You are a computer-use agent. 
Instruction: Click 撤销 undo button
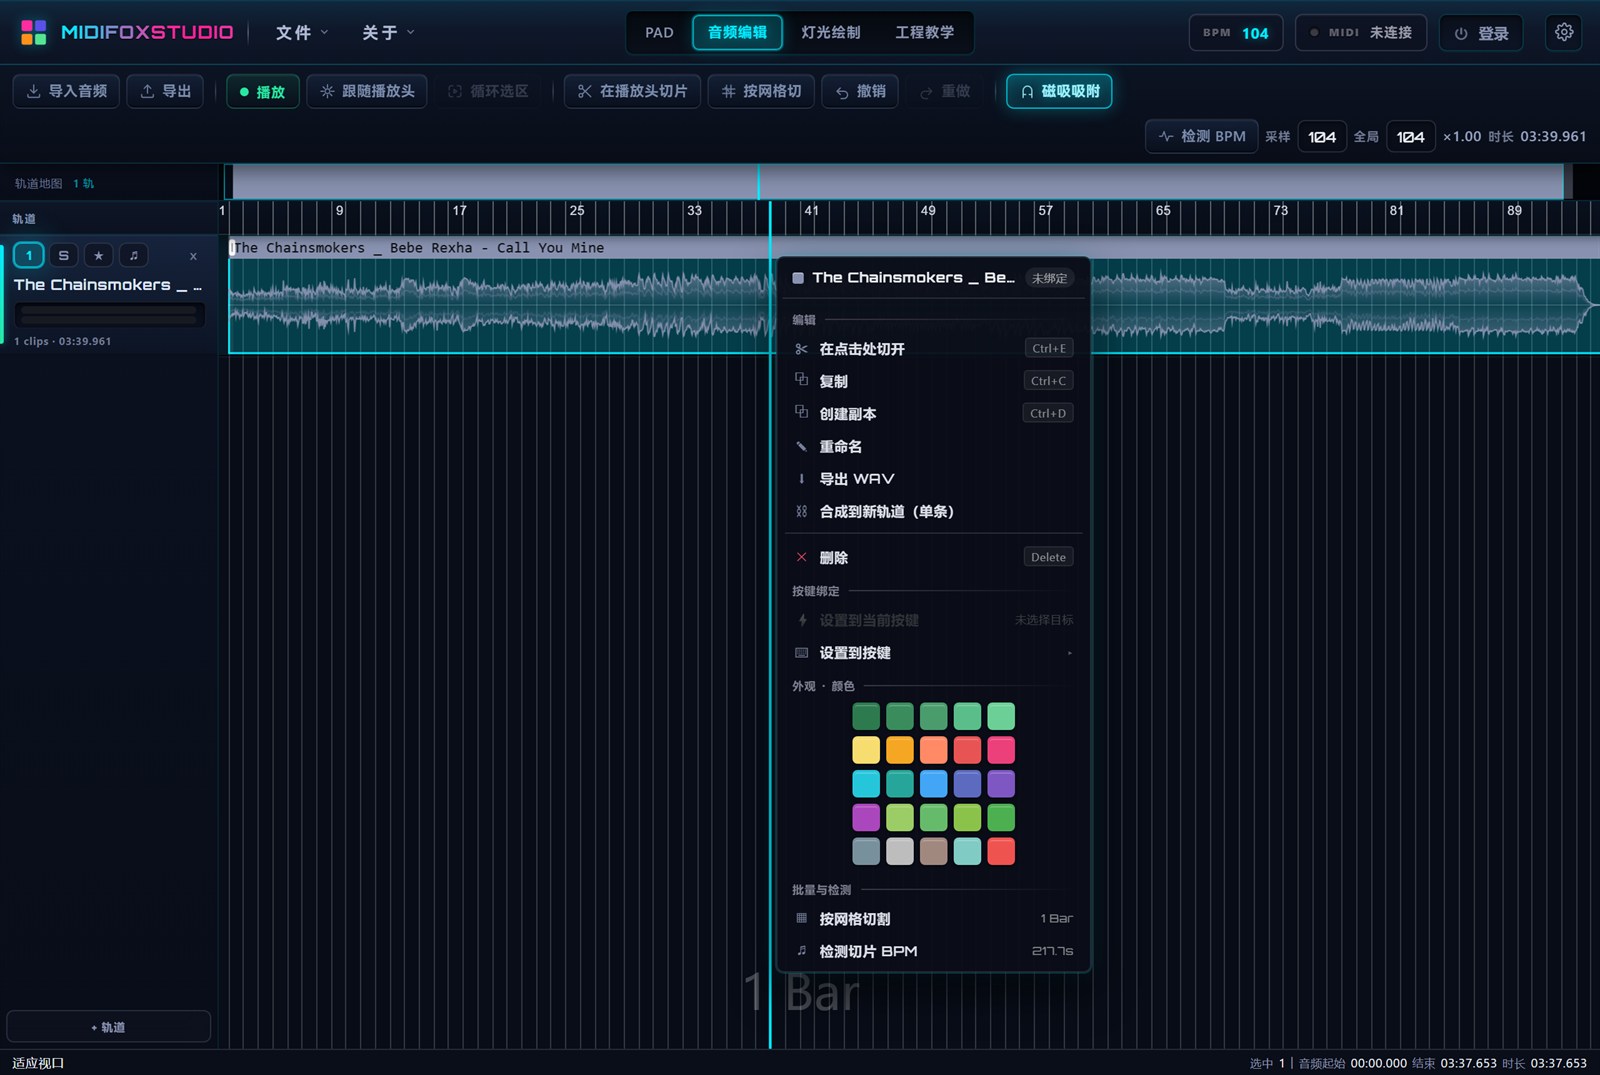click(x=860, y=91)
